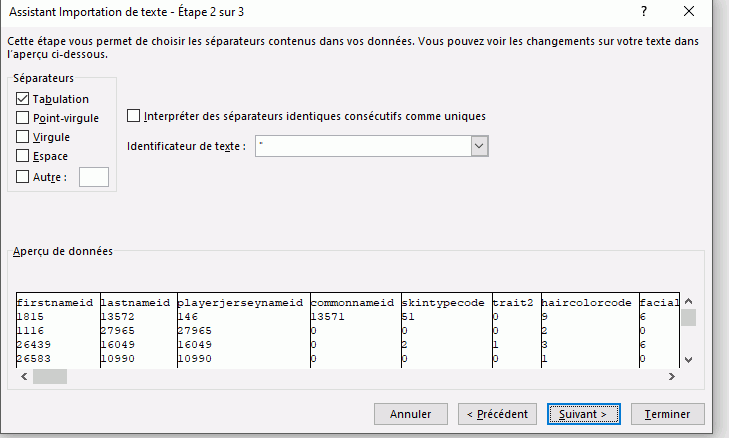729x438 pixels.
Task: Close the text import wizard dialog
Action: (689, 11)
